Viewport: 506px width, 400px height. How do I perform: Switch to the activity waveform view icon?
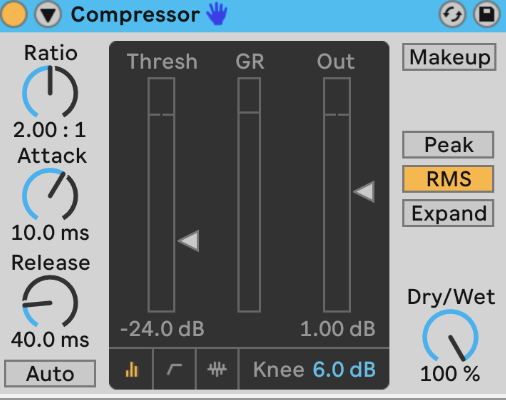[217, 369]
